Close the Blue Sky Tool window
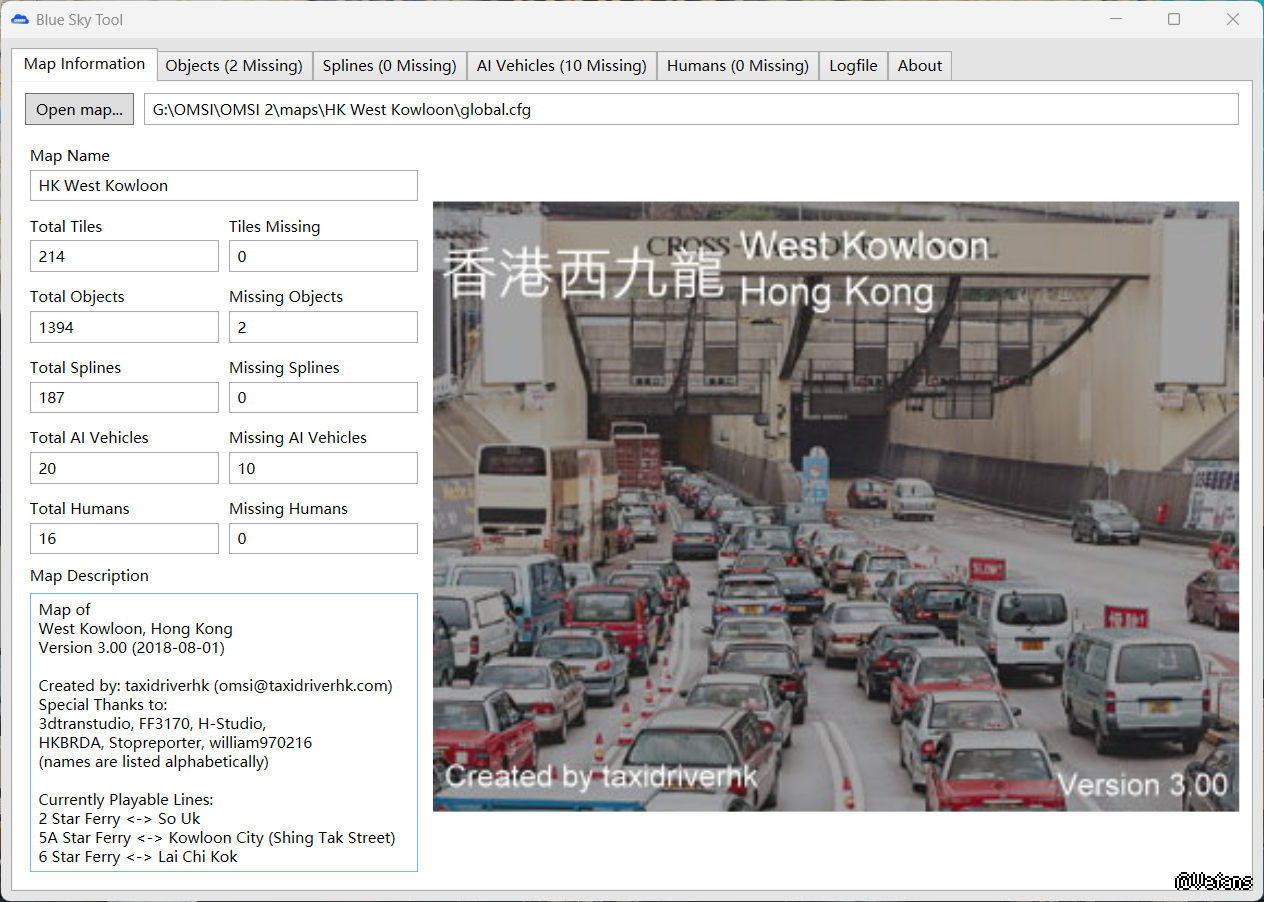Viewport: 1264px width, 902px height. click(x=1233, y=19)
